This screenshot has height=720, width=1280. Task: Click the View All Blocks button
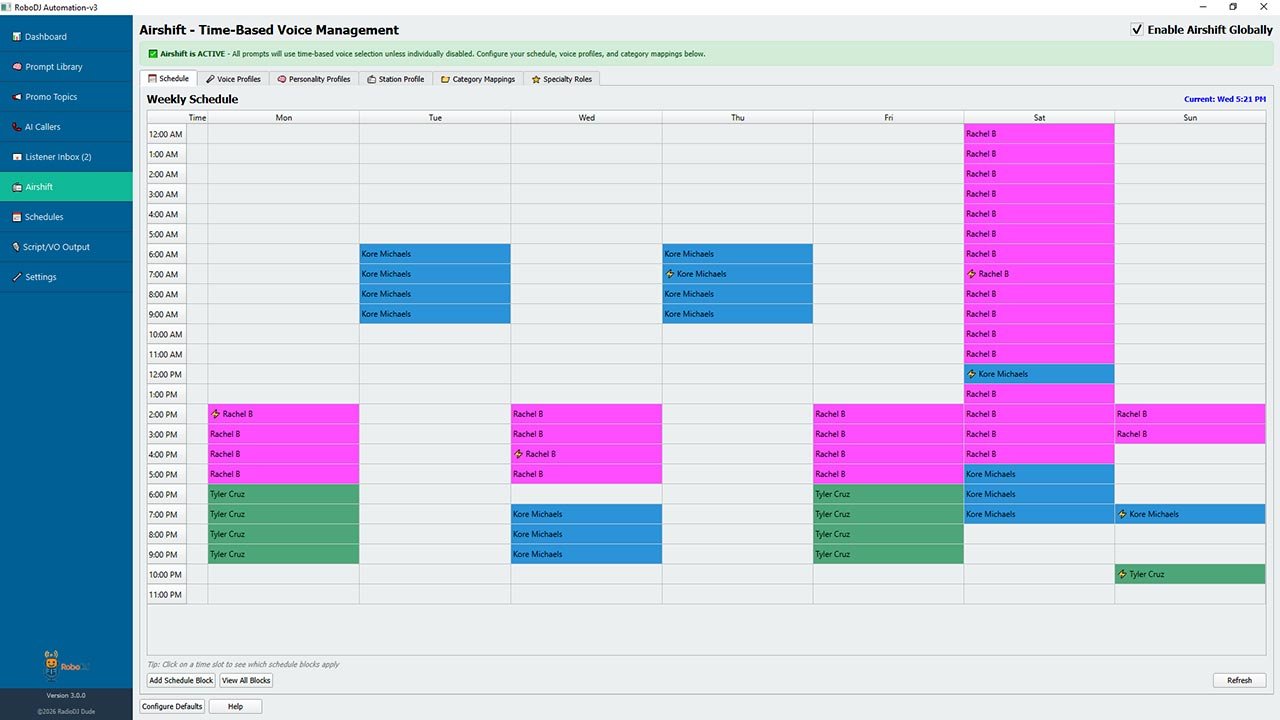245,680
